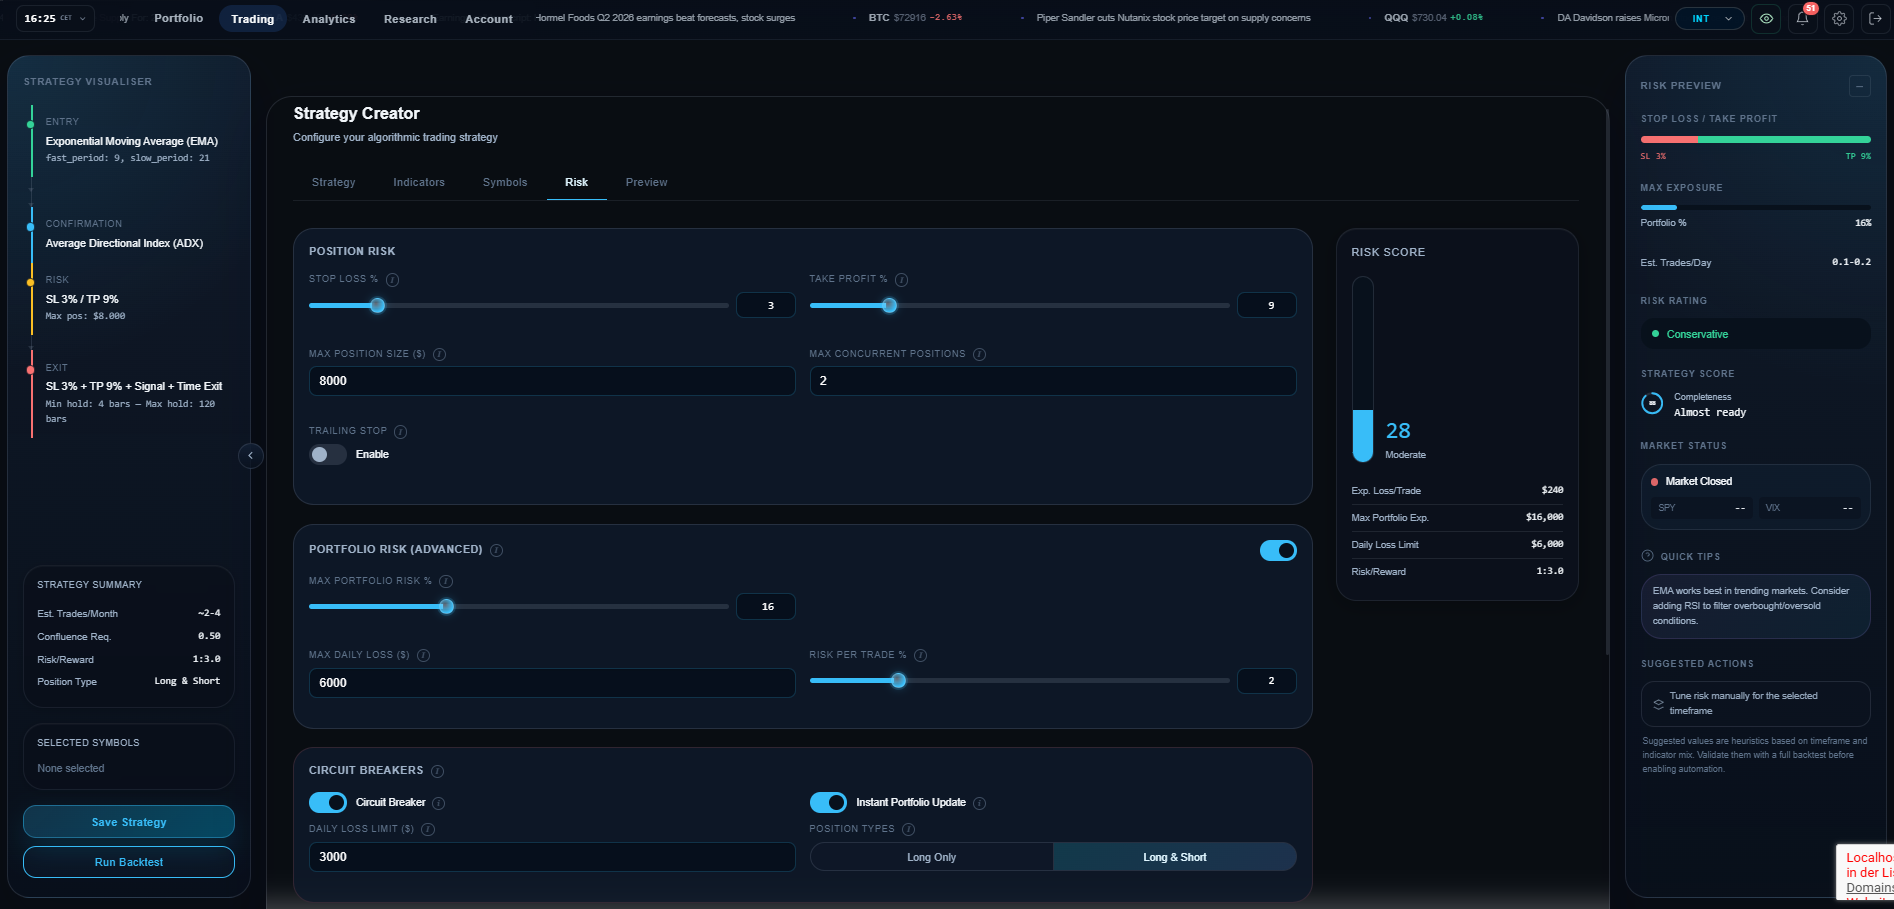The width and height of the screenshot is (1894, 909).
Task: Click the Trailing Stop info icon
Action: pos(401,432)
